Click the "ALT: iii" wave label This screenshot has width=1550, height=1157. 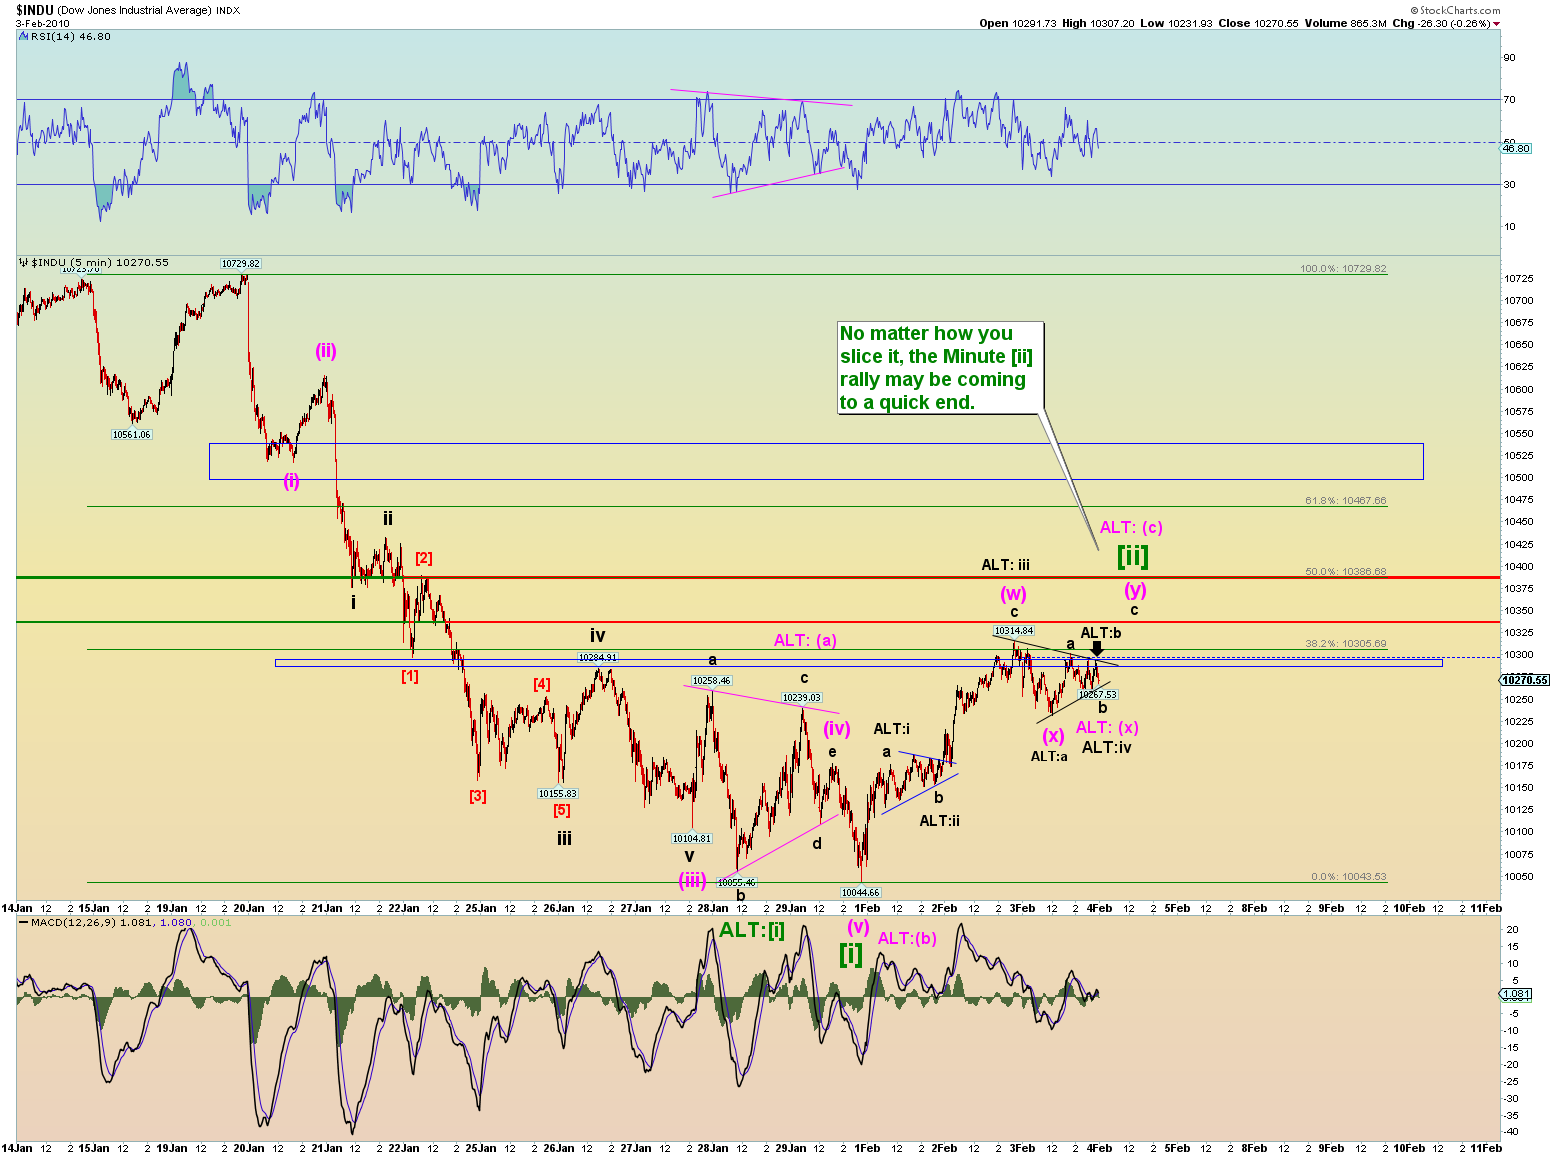click(x=1005, y=565)
